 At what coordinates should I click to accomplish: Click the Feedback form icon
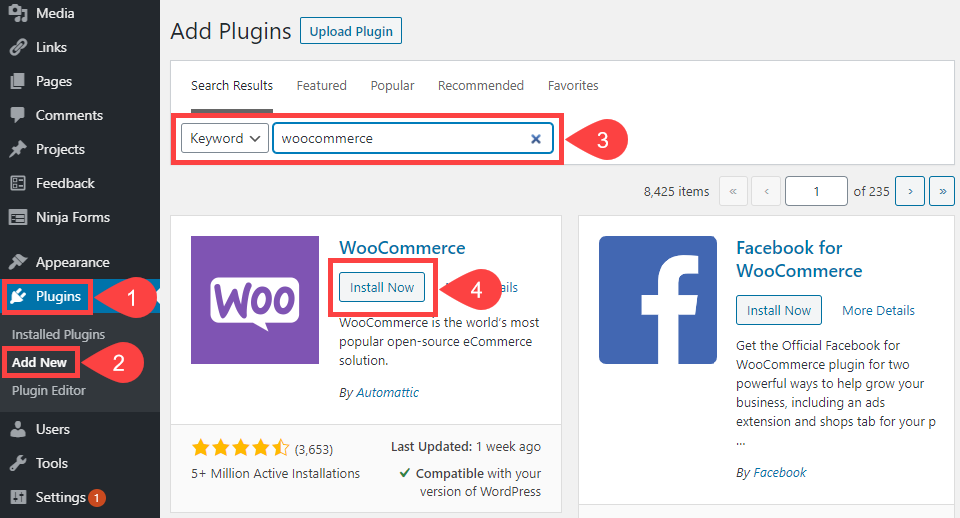18,183
